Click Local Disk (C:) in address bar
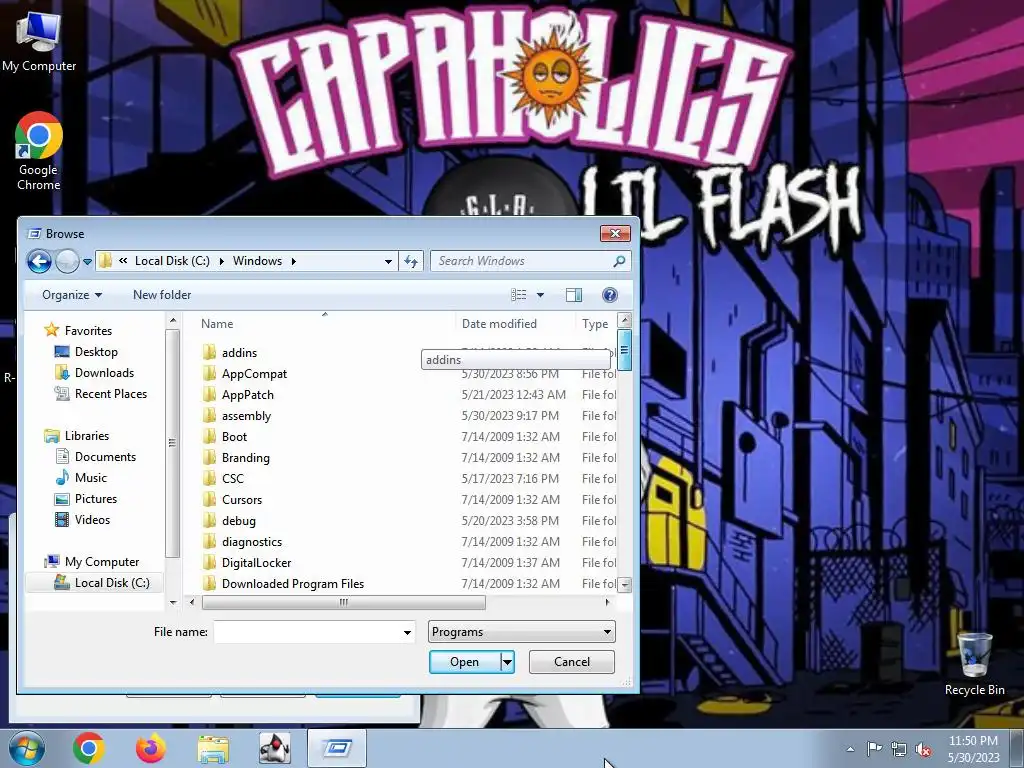The height and width of the screenshot is (768, 1024). (x=172, y=261)
